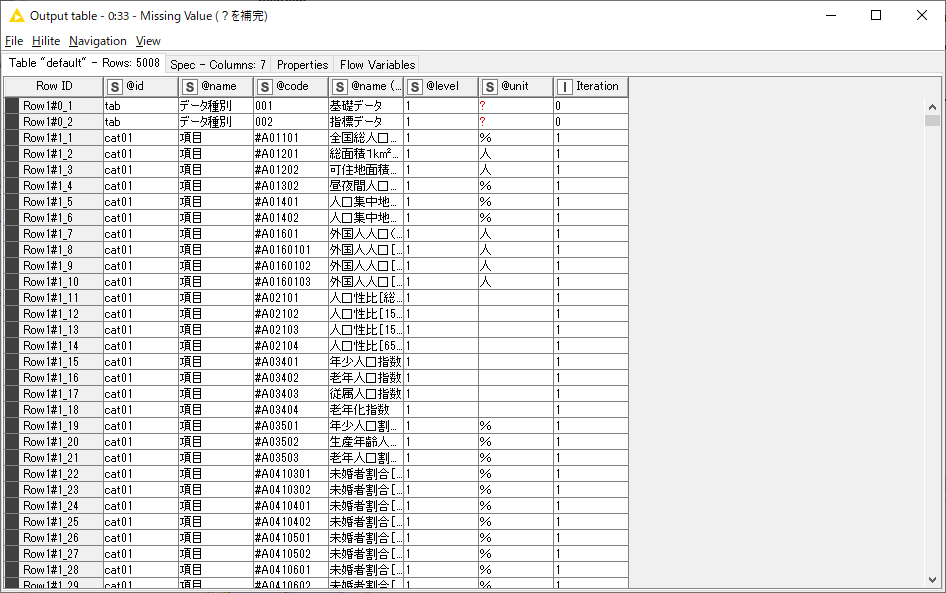Click the Row ID column header

tap(54, 86)
